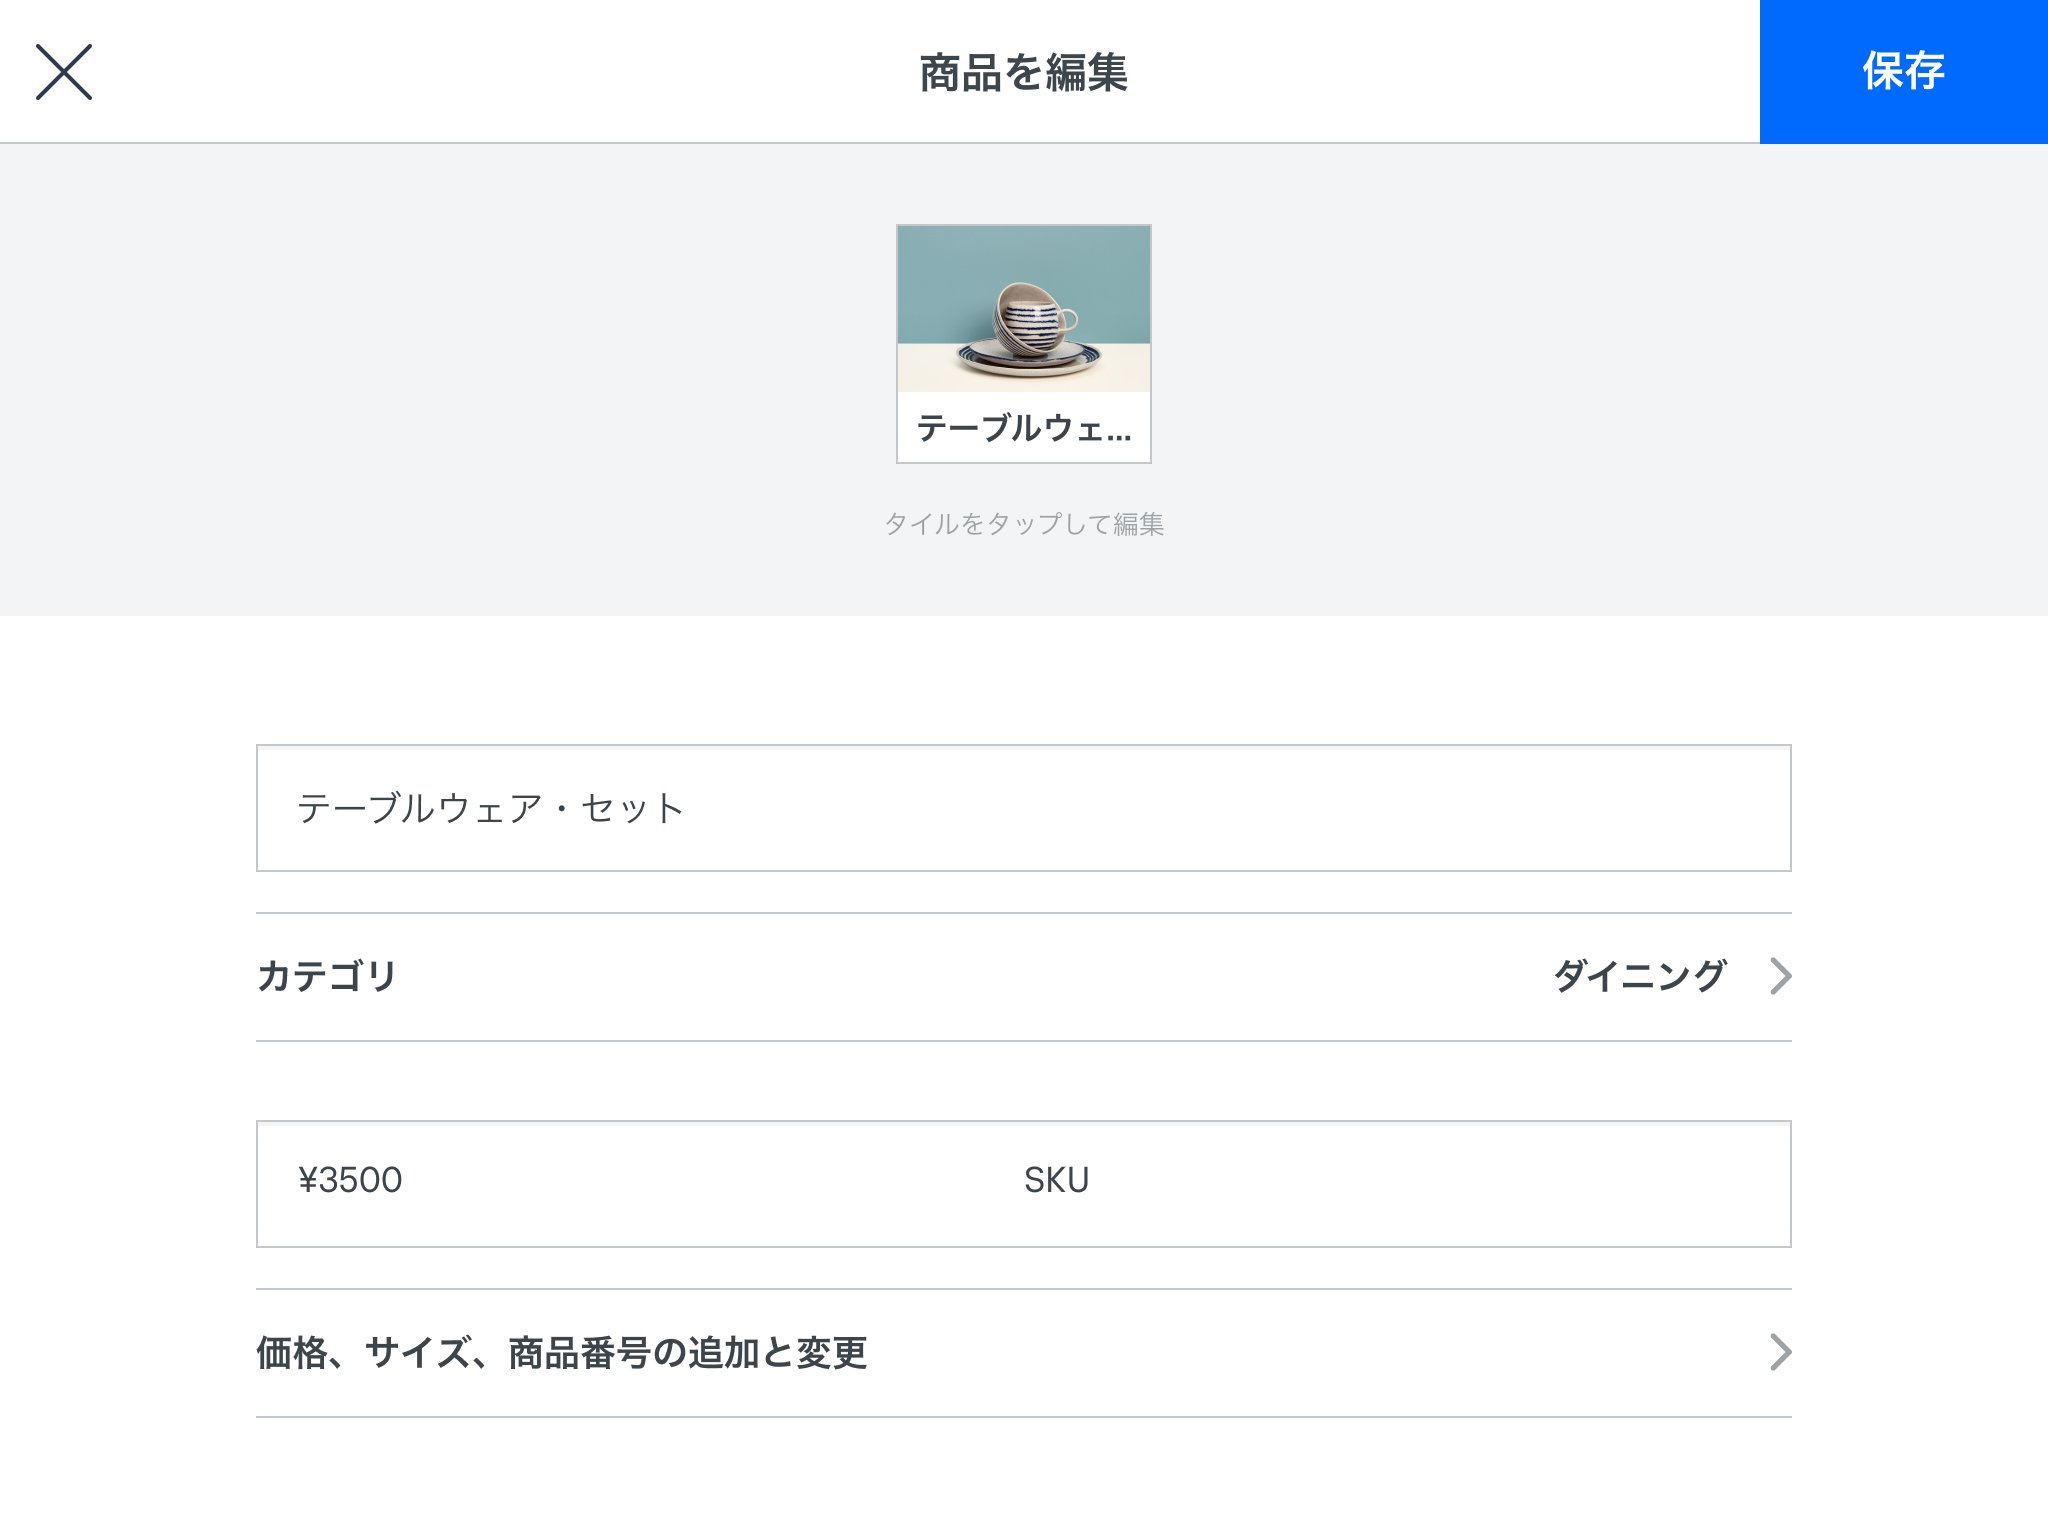
Task: Tap the タイルをタップして編集 hint area
Action: point(1023,523)
